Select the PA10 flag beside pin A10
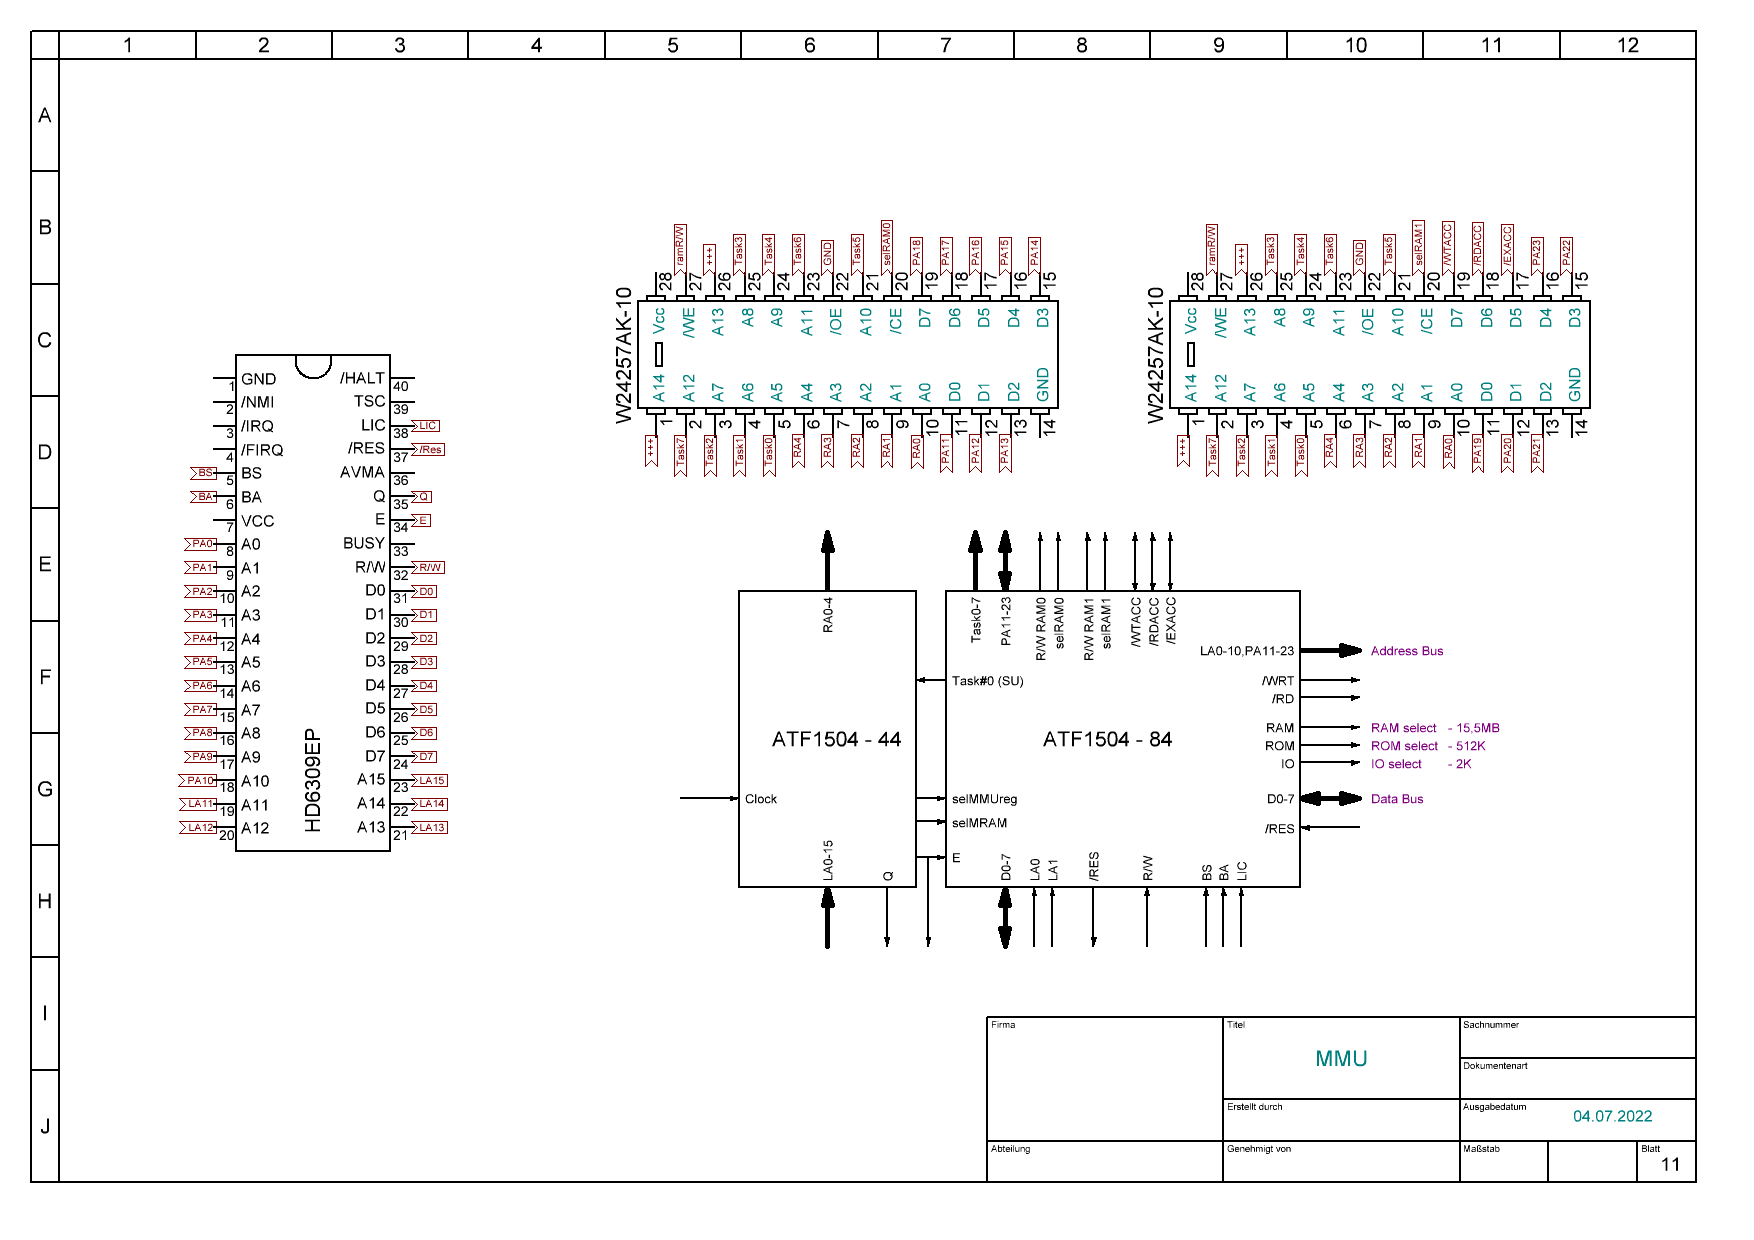Screen dimensions: 1754x1240 click(200, 781)
